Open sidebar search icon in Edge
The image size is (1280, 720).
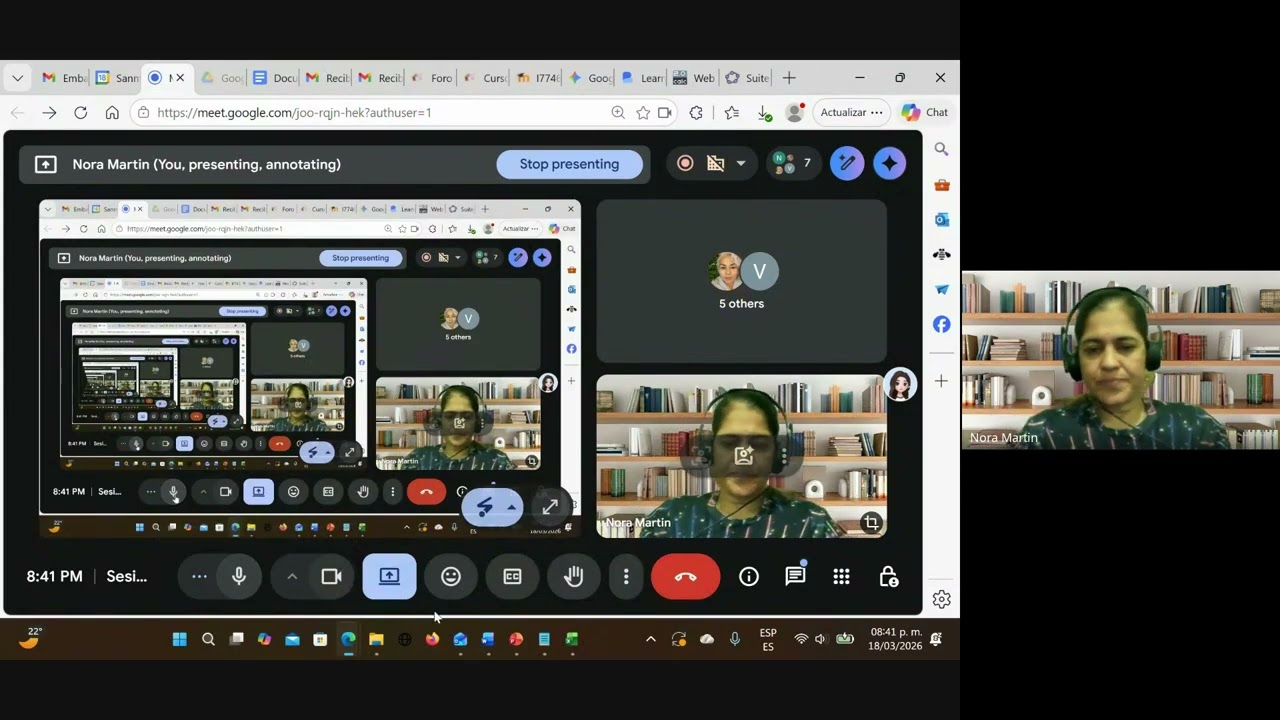[x=941, y=149]
